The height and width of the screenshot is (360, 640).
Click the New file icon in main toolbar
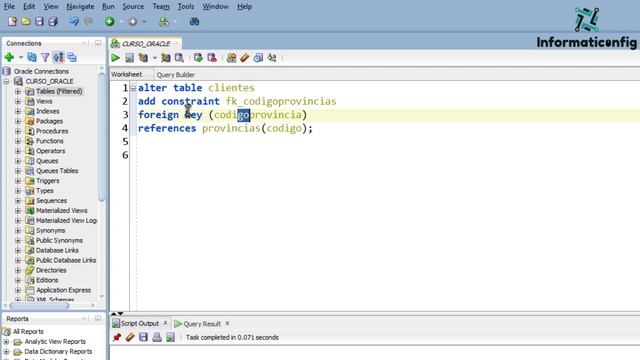pos(12,22)
